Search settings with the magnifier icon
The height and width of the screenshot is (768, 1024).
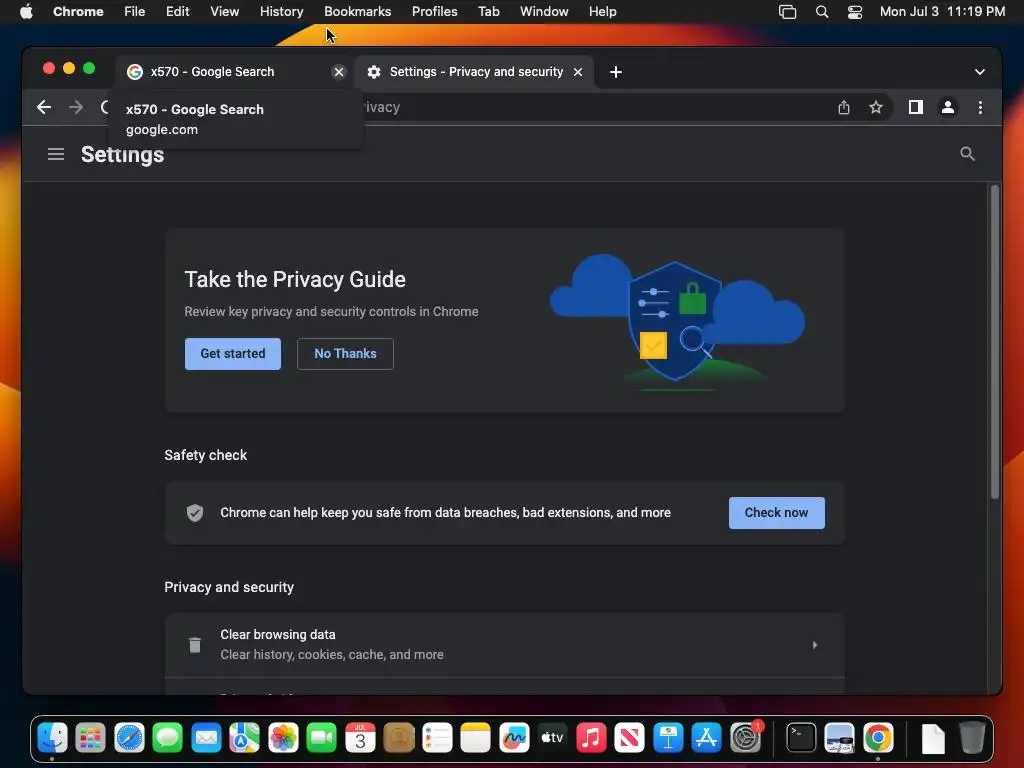tap(967, 154)
